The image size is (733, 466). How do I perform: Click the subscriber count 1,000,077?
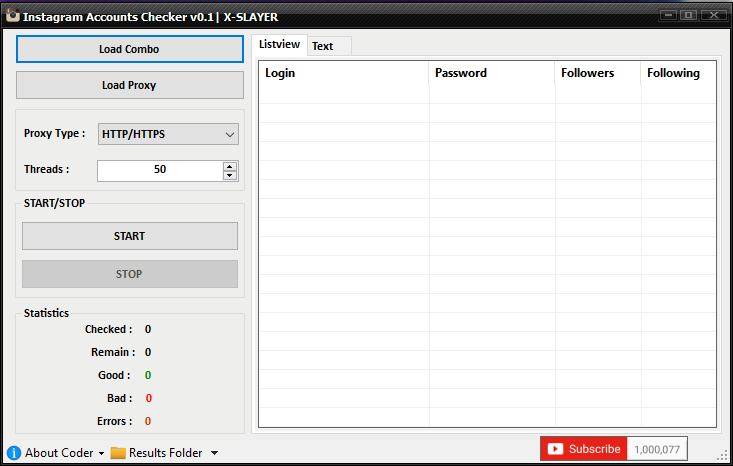(x=657, y=450)
